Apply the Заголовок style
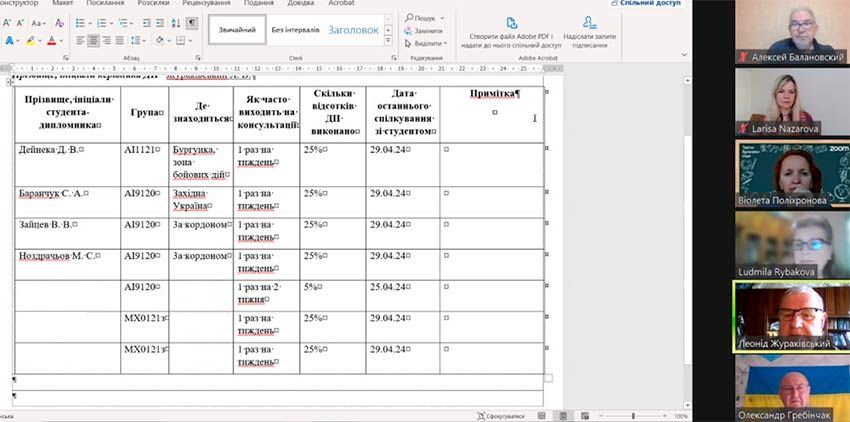Screen dimensions: 850x422 353,30
